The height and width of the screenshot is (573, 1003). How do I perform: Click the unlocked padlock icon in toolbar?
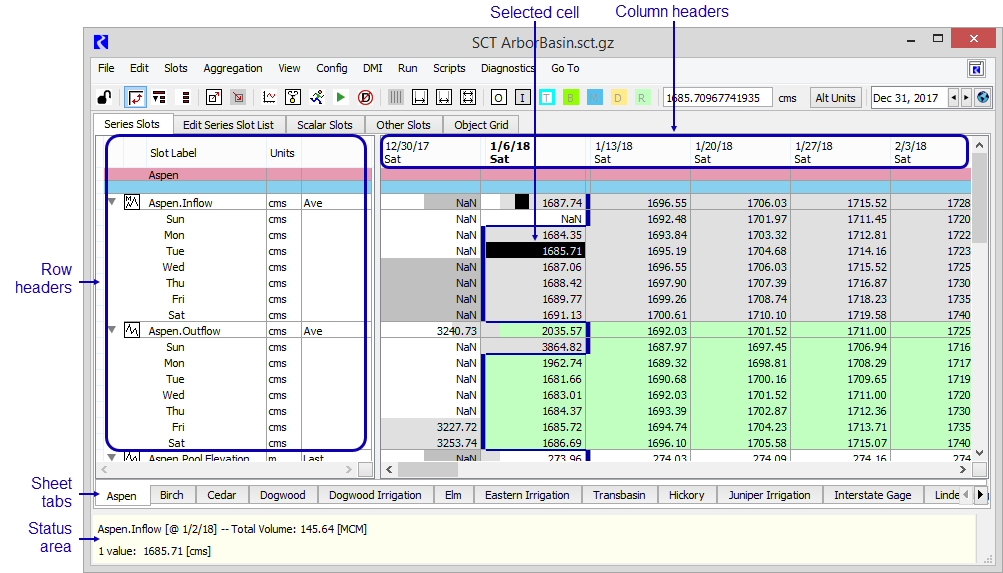point(103,98)
